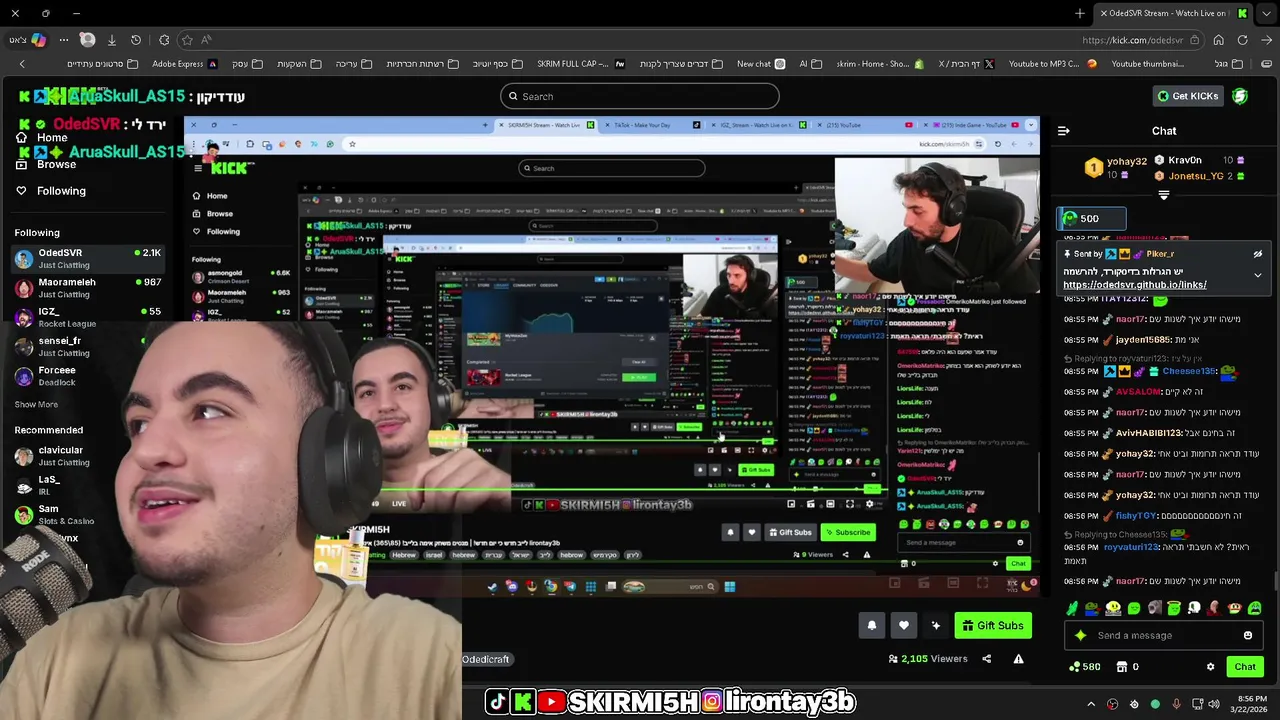The height and width of the screenshot is (720, 1280).
Task: Collapse the chat panel via arrow icon
Action: click(x=1064, y=131)
